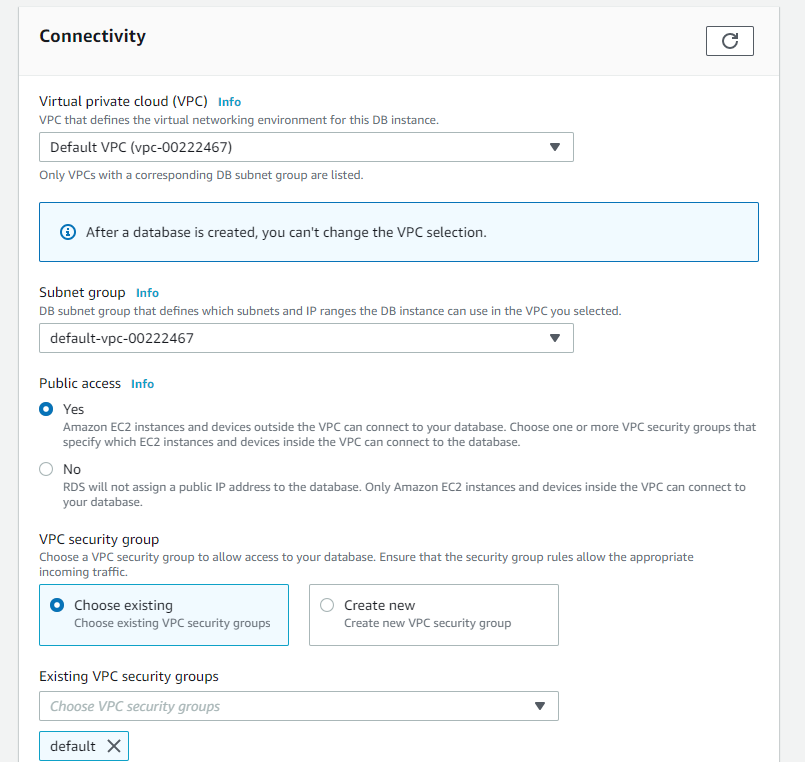Select the Choose existing security group option
Viewport: 805px width, 762px height.
pyautogui.click(x=57, y=605)
